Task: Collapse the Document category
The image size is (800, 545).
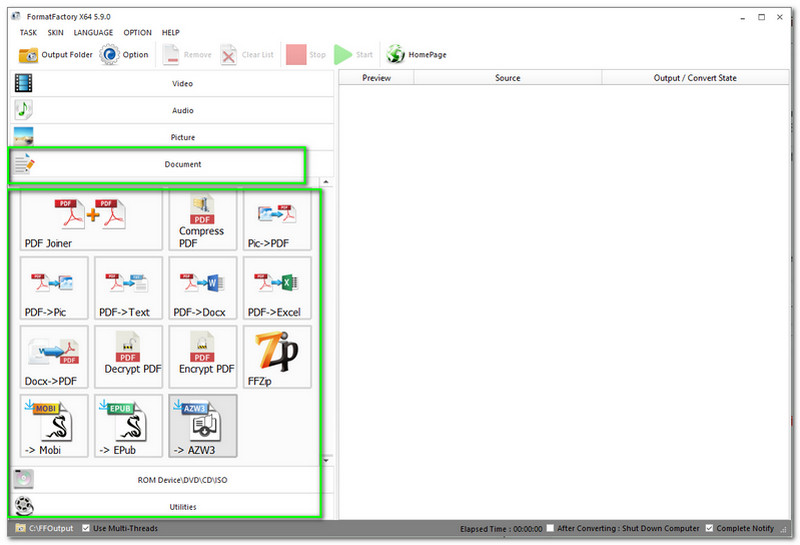Action: coord(172,164)
